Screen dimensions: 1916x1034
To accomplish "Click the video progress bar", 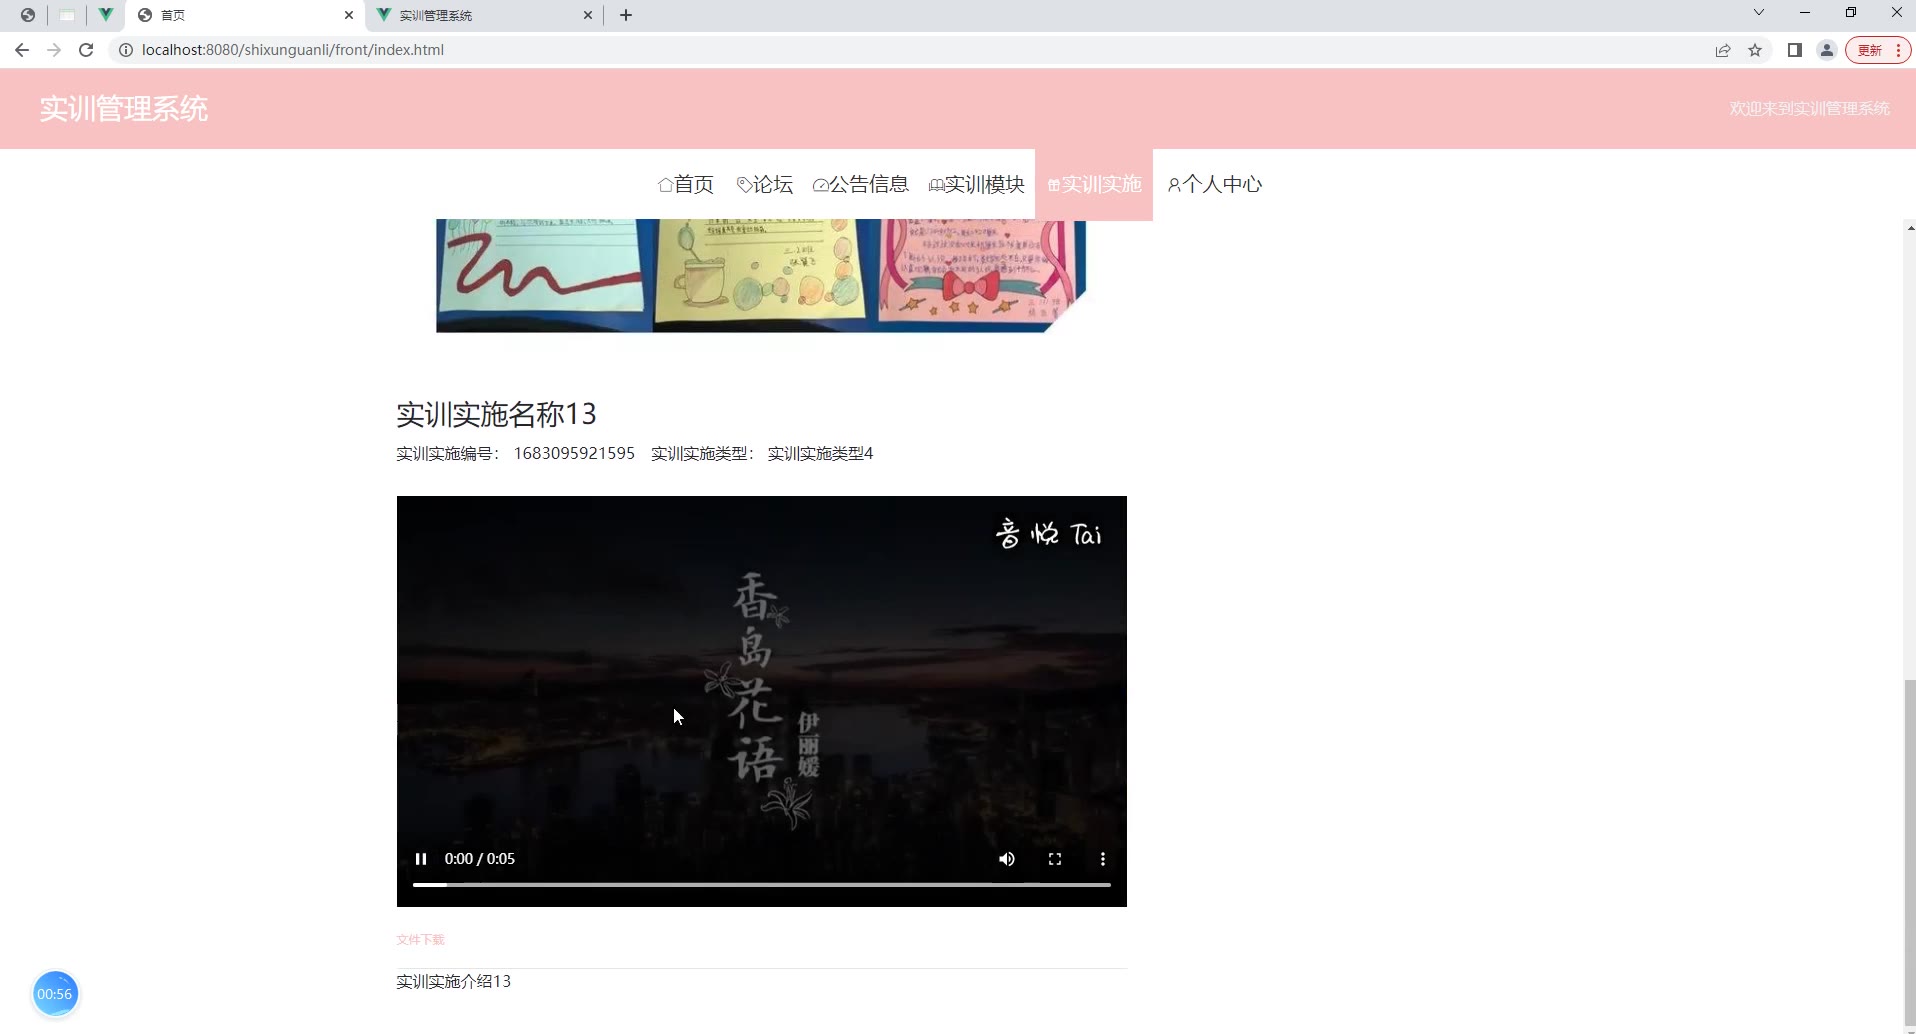I will click(x=762, y=885).
